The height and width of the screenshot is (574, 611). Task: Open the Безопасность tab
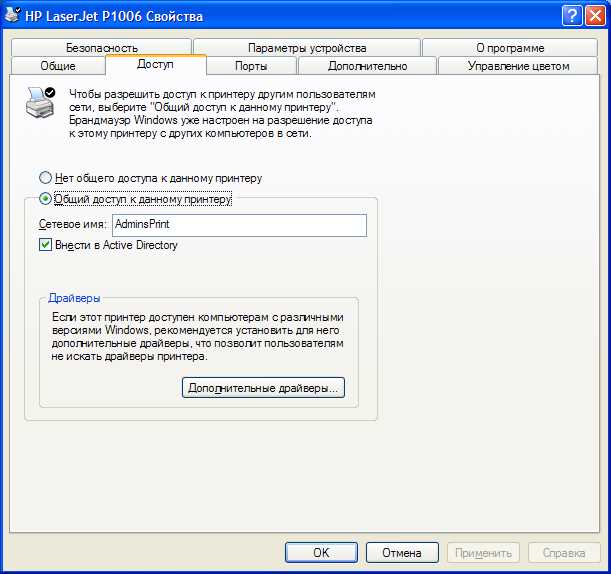102,48
